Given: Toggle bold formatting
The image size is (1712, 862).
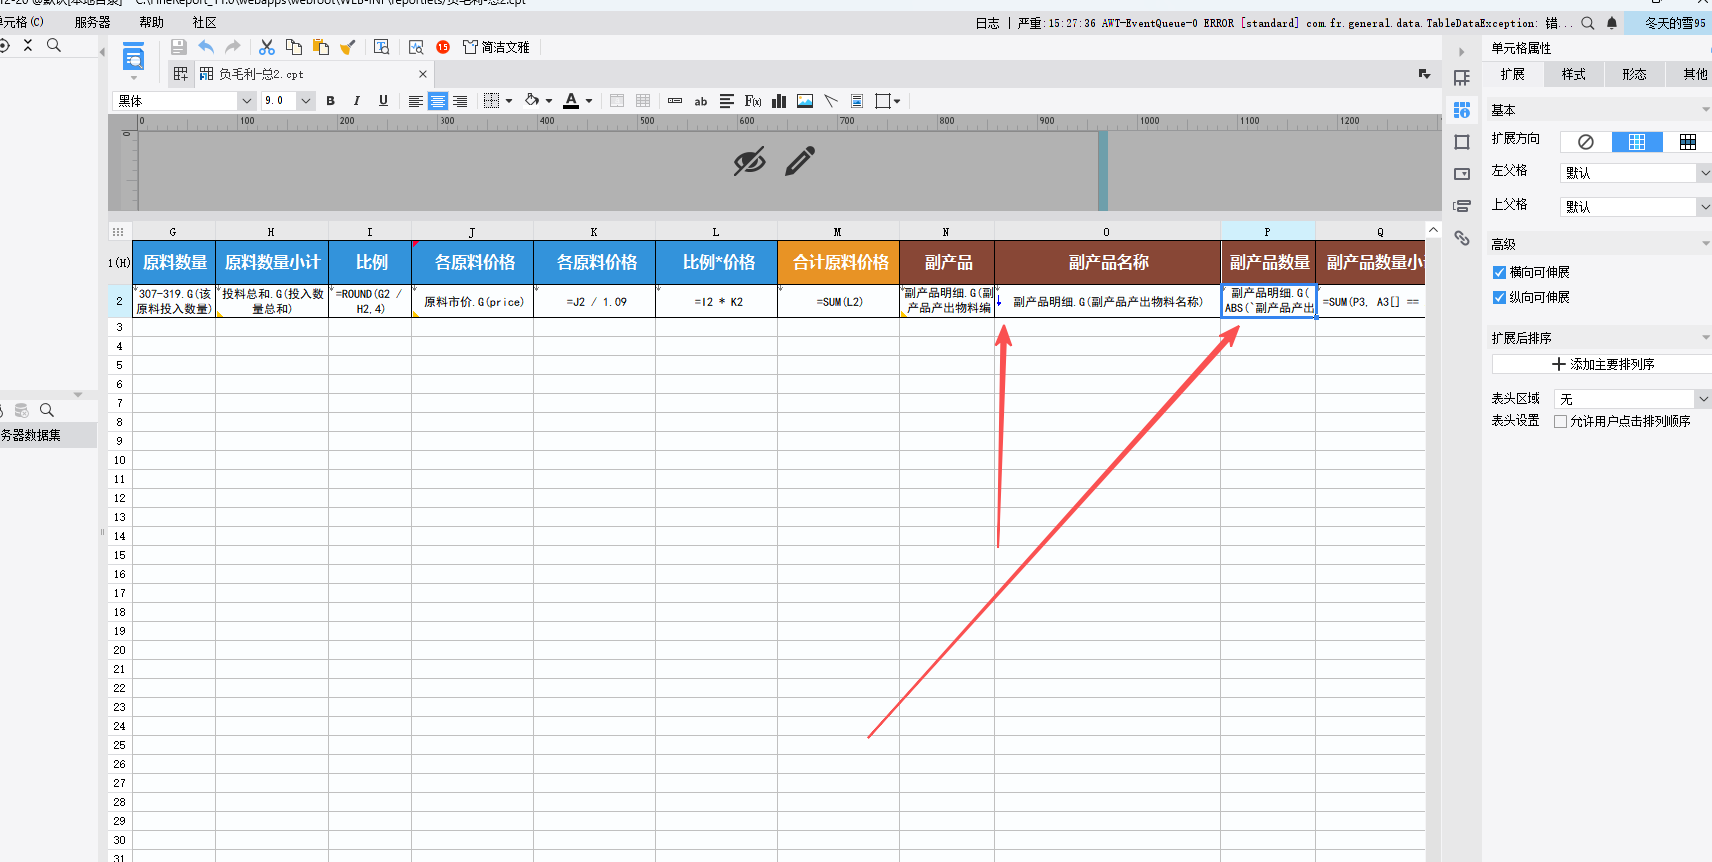Looking at the screenshot, I should coord(331,101).
